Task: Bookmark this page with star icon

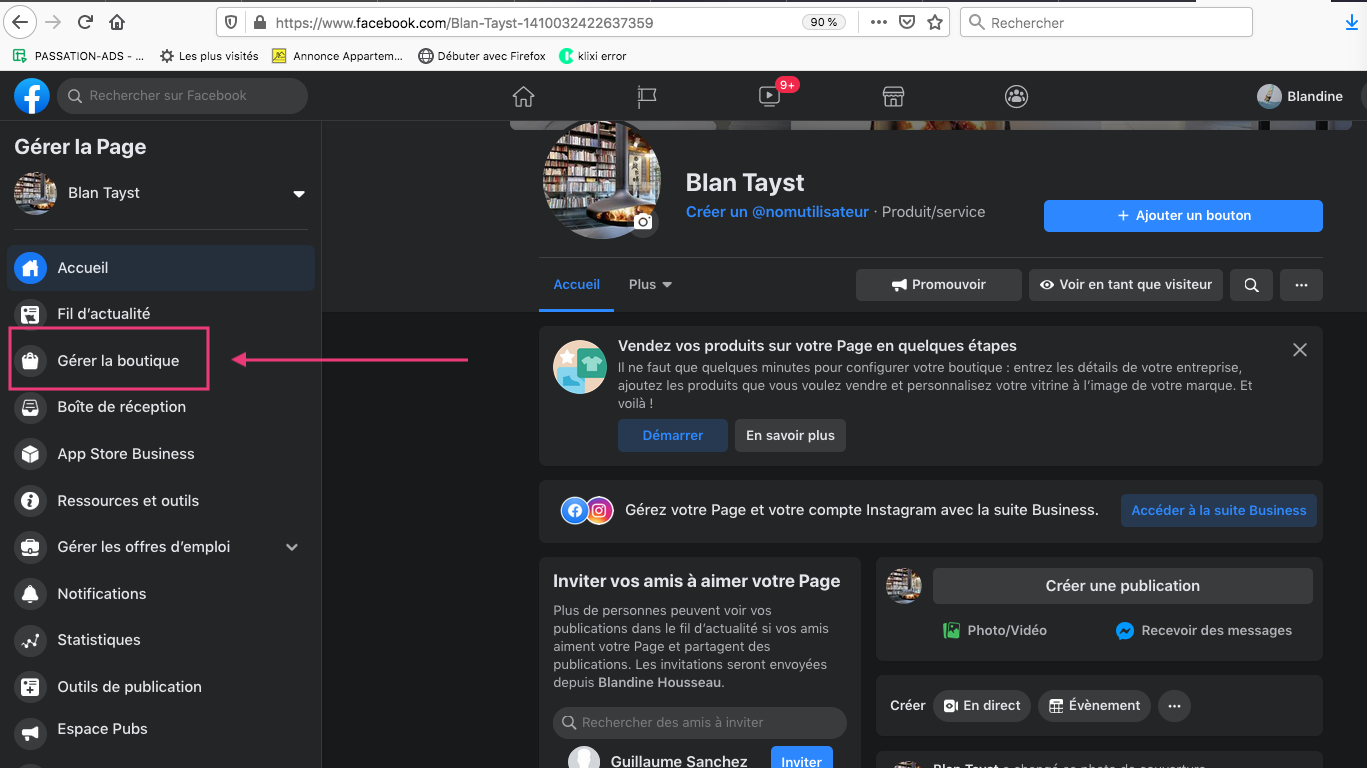Action: click(935, 22)
